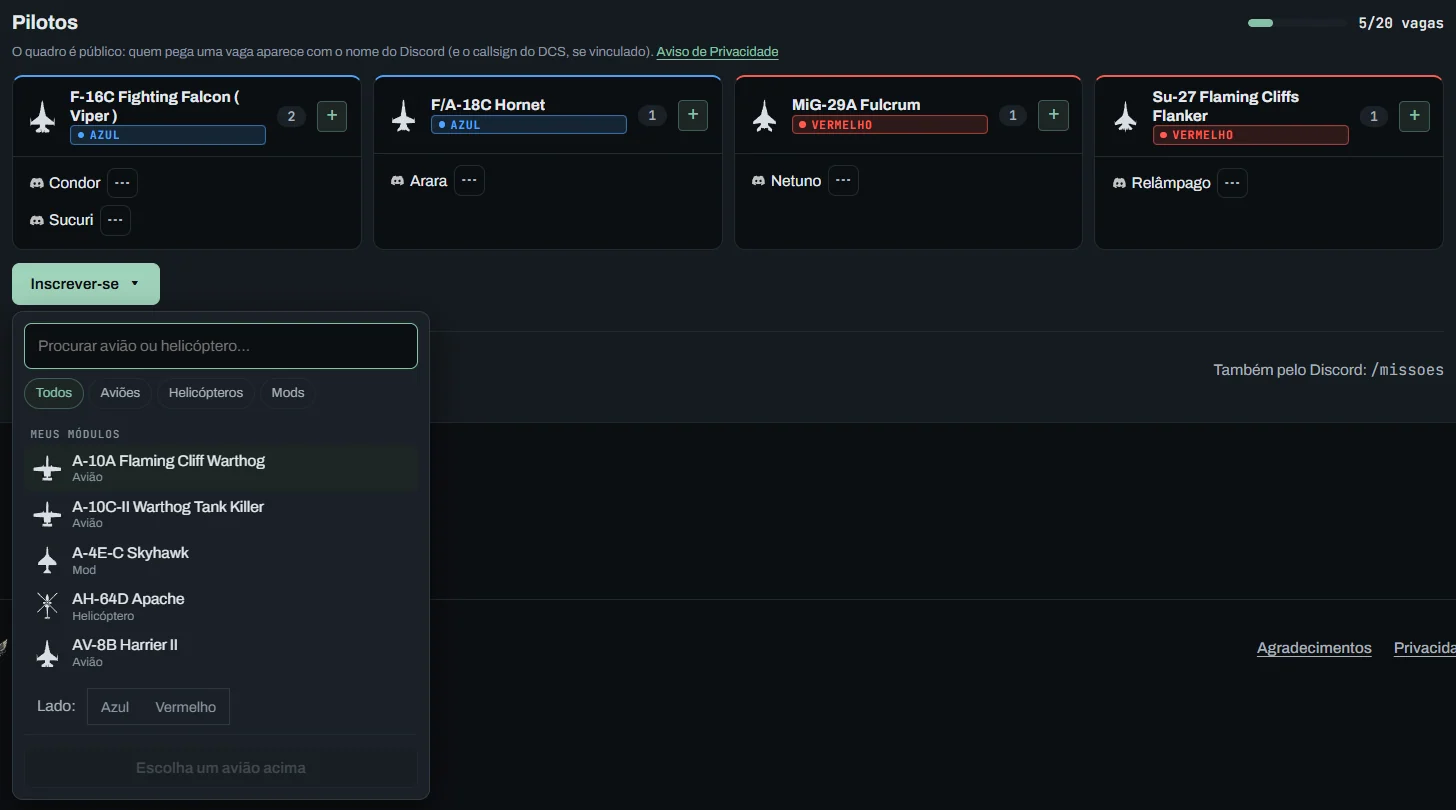Click the F-16C Fighting Falcon jet icon

42,116
